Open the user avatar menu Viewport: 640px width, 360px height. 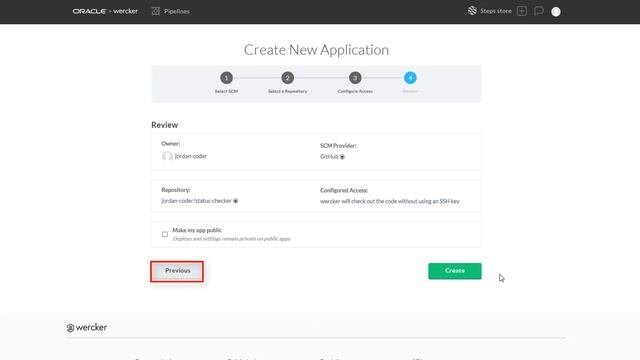pyautogui.click(x=556, y=12)
